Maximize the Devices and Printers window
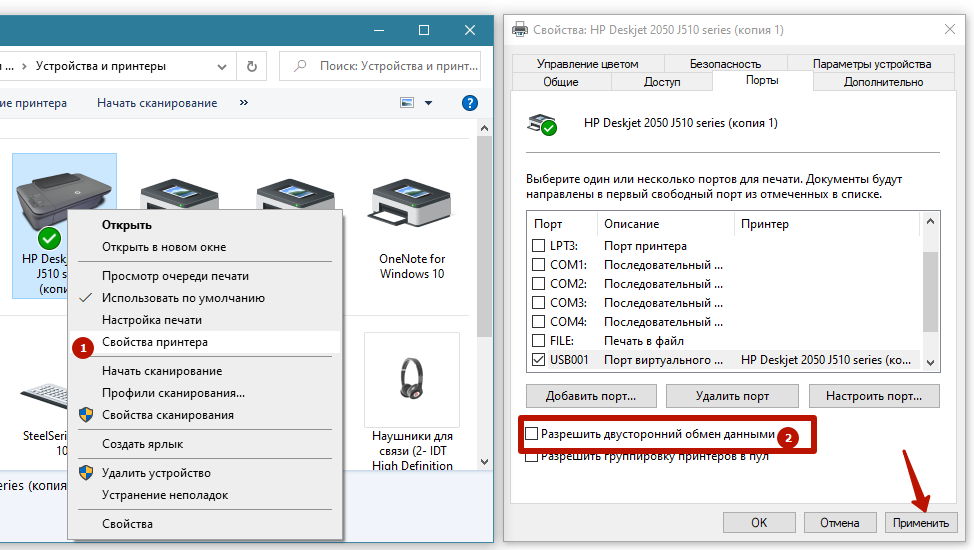 (x=424, y=30)
